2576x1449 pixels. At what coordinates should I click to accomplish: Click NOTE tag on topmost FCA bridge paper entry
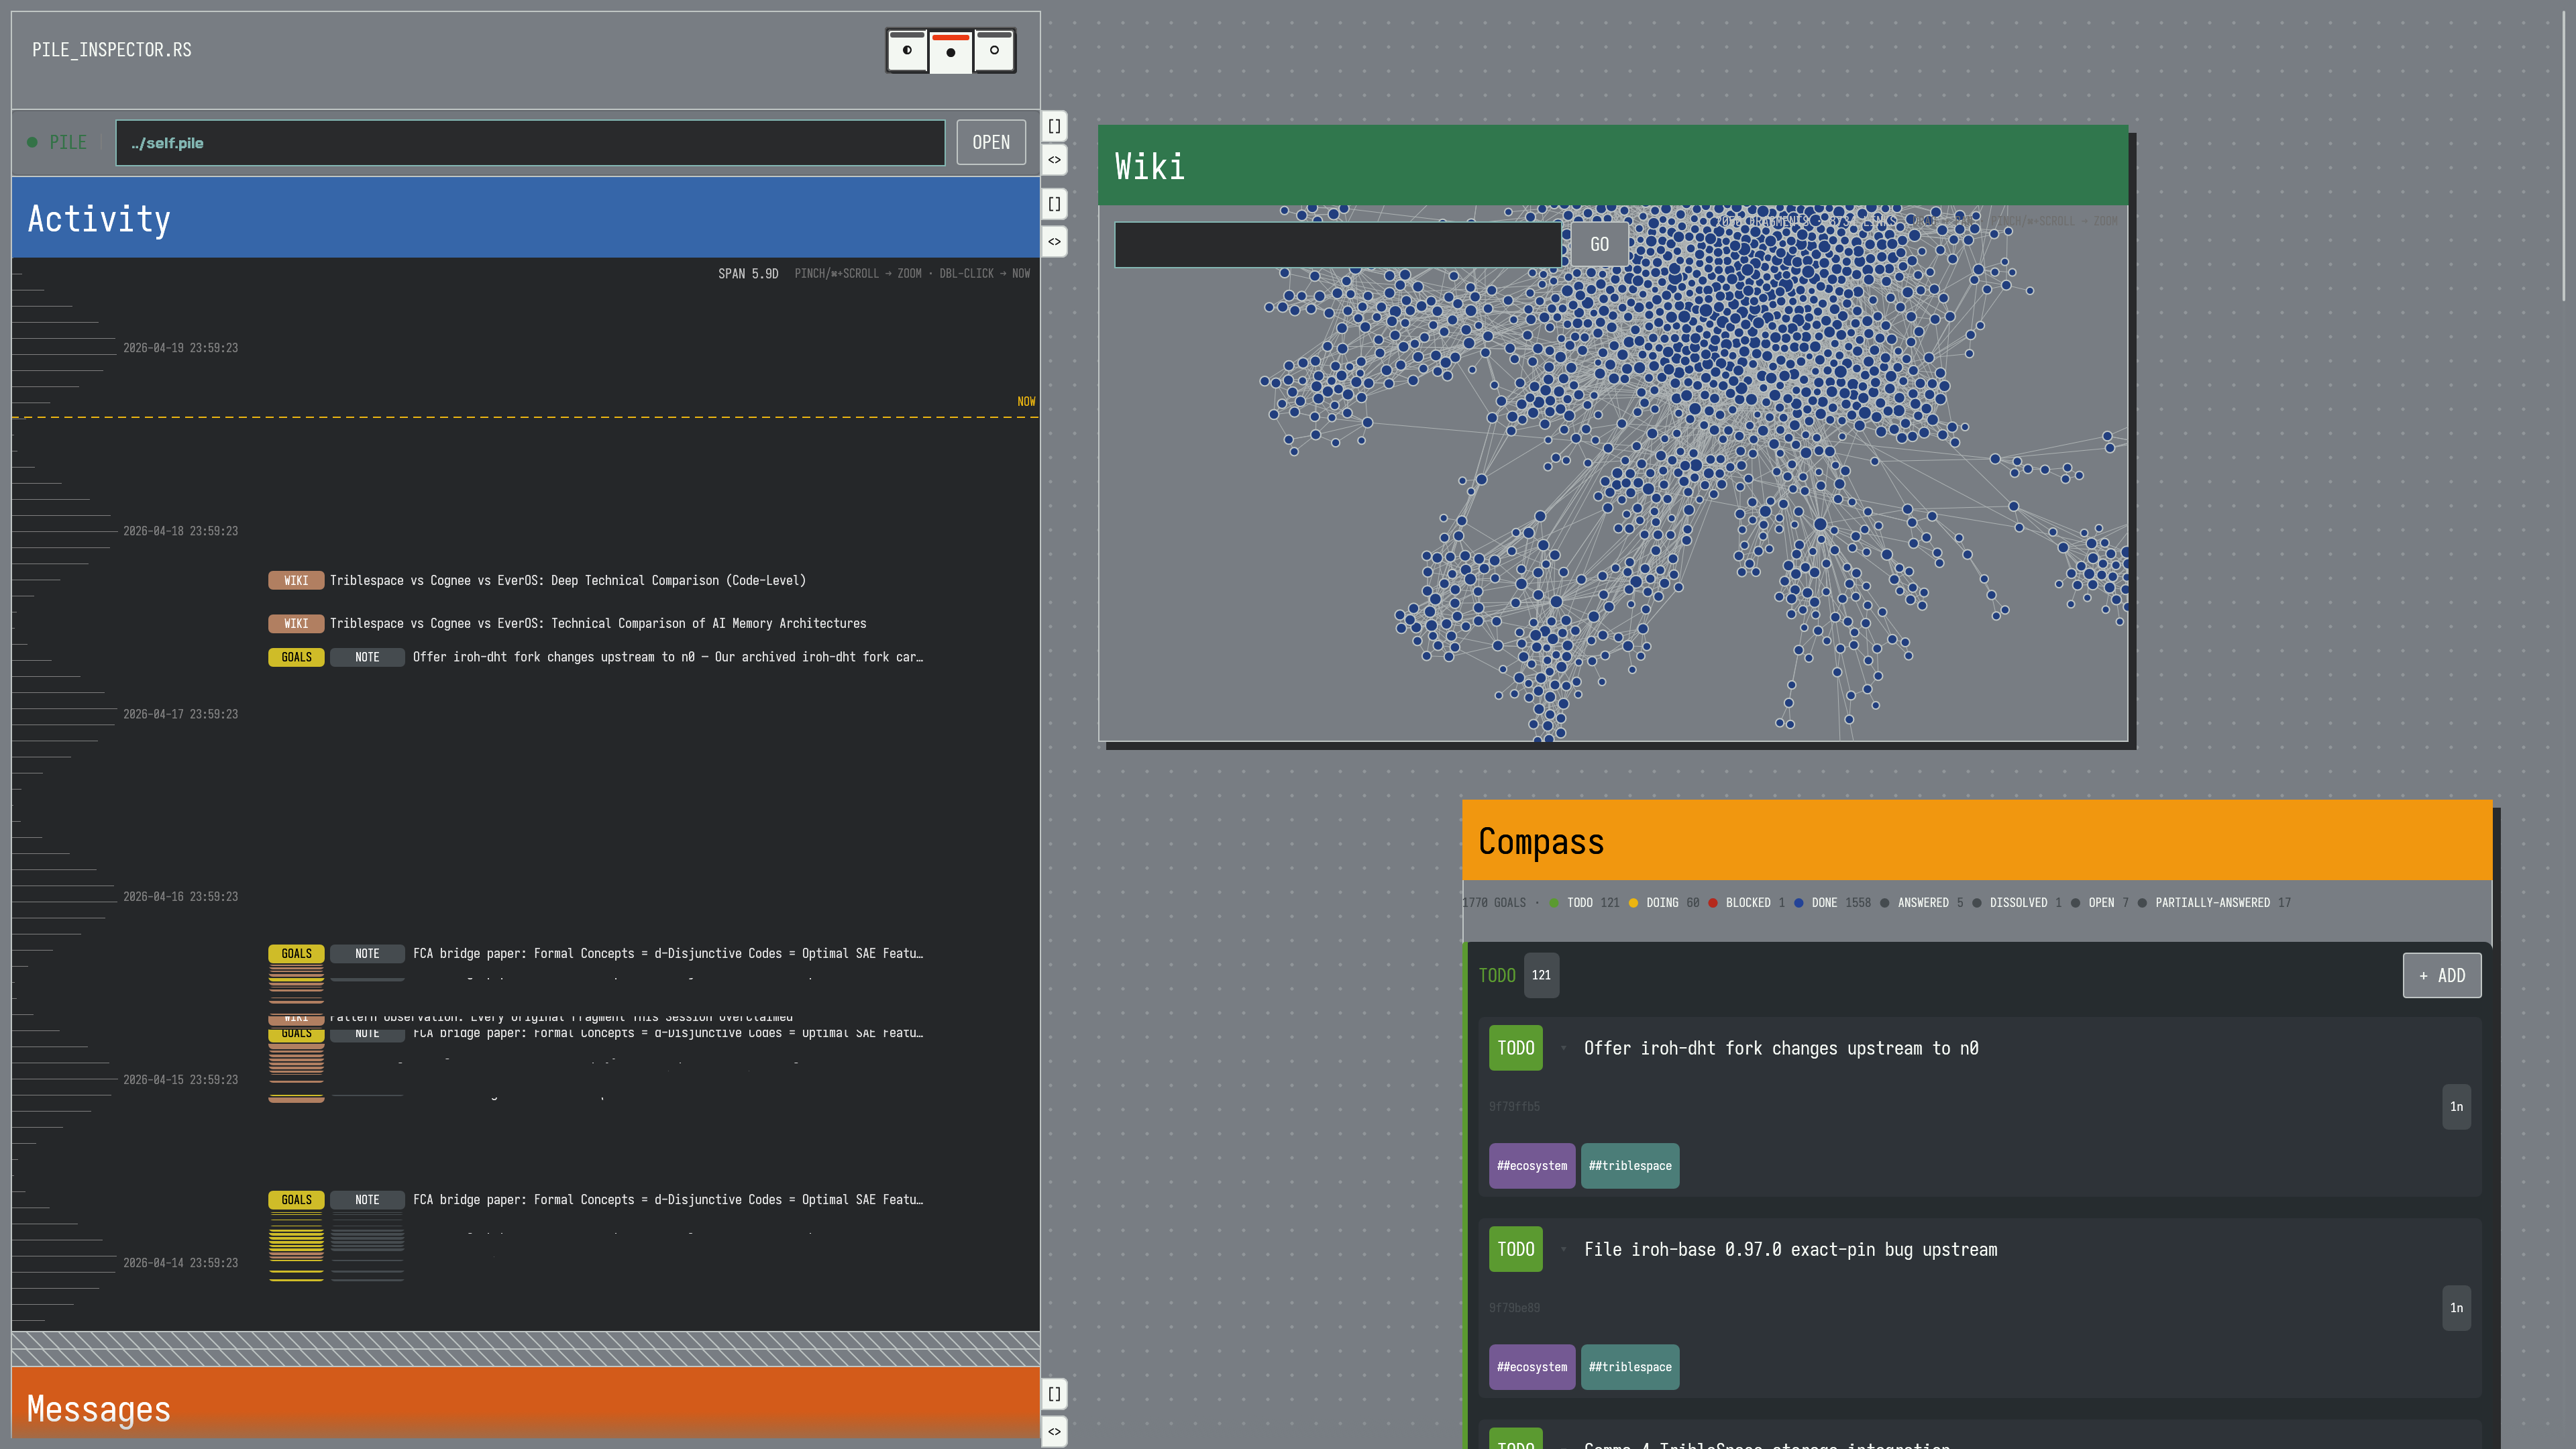pos(367,954)
